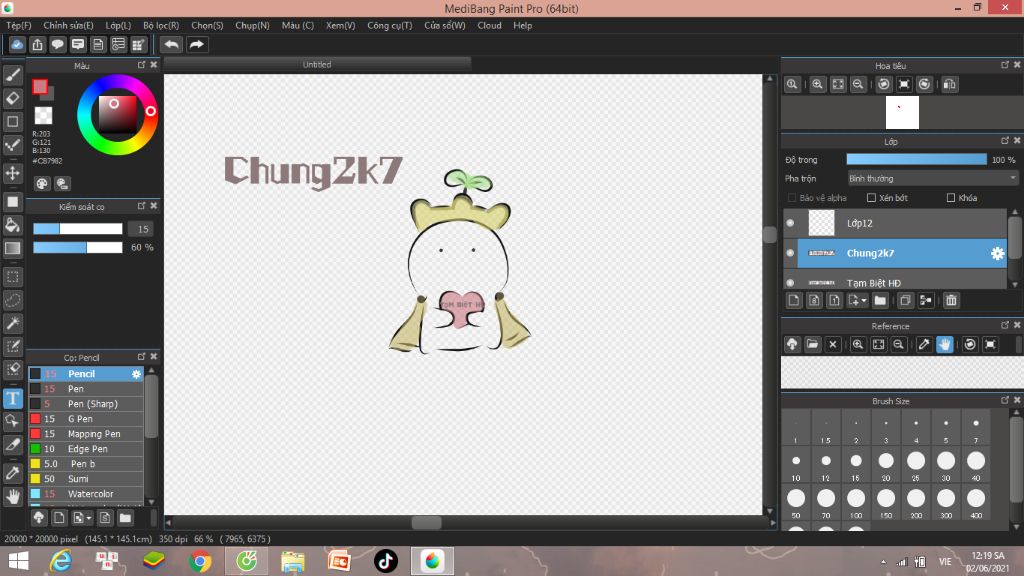Toggle visibility of Chung2k7 layer

point(790,253)
